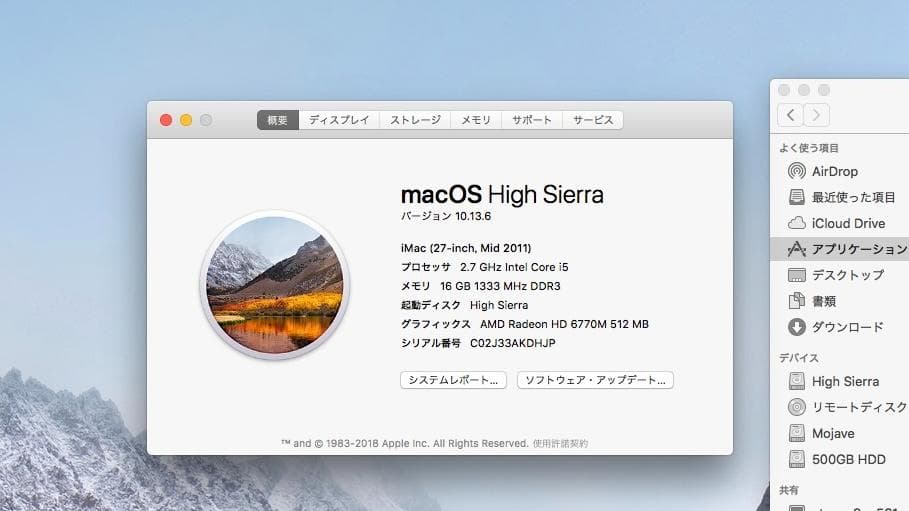Switch to the サポート tab
The image size is (909, 511).
(532, 120)
